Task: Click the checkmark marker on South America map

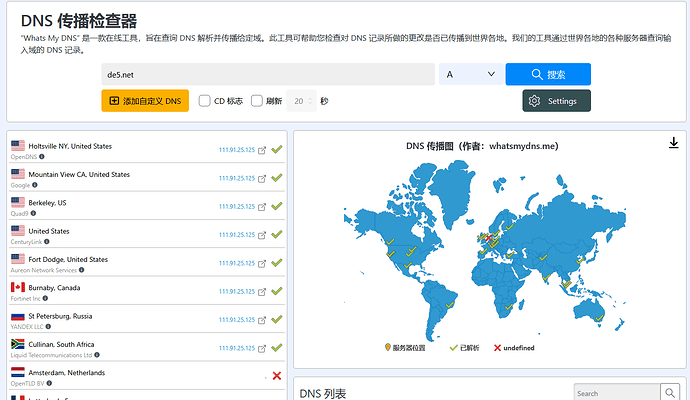Action: click(x=450, y=305)
